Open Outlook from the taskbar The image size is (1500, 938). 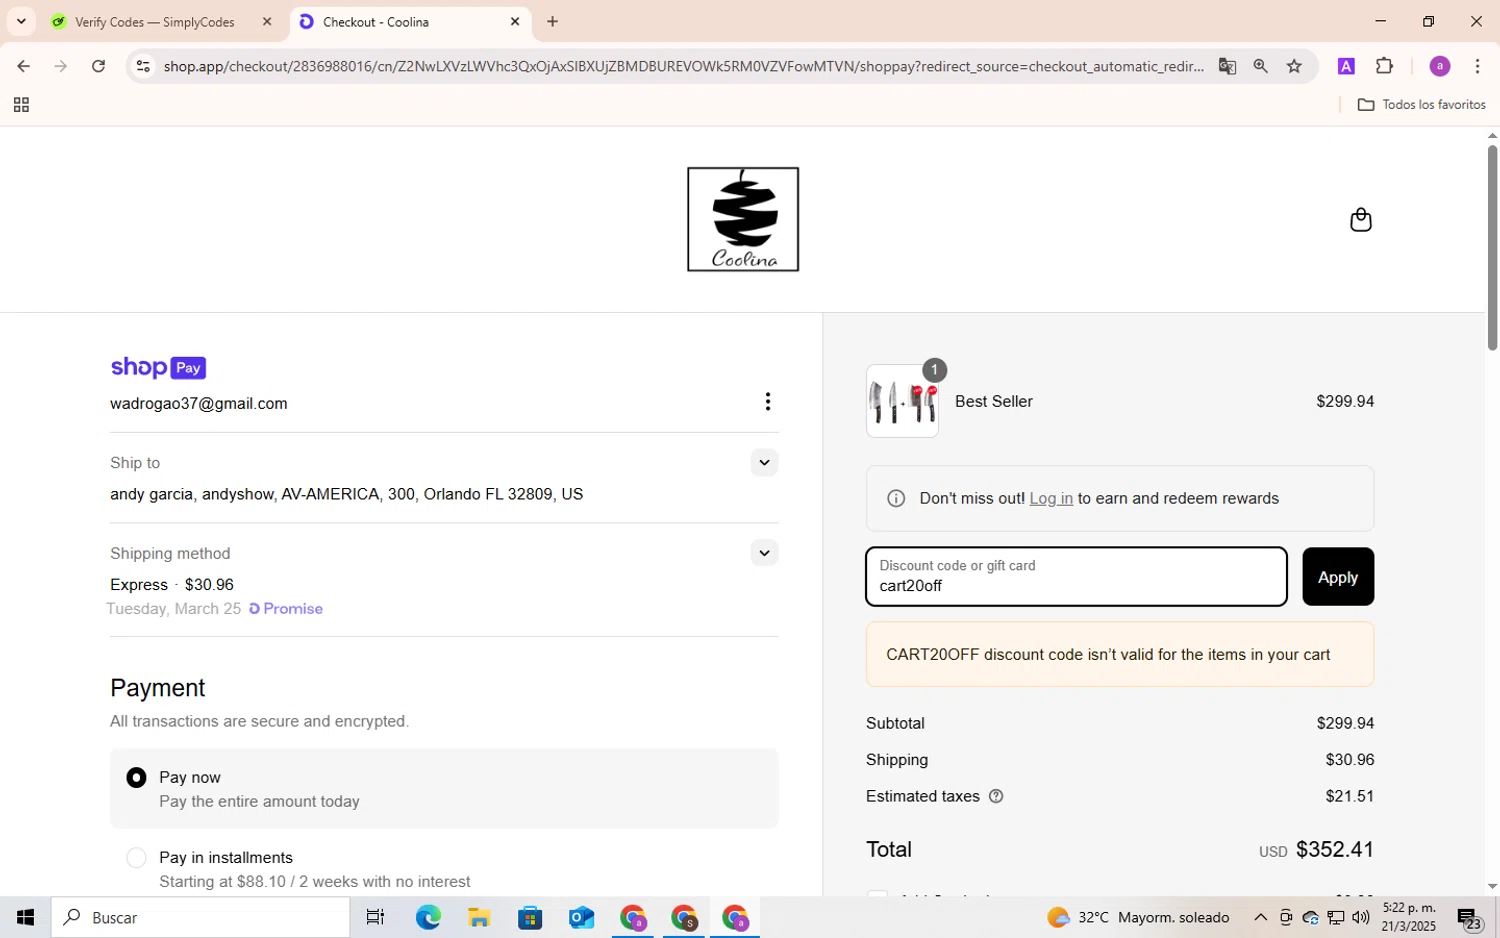click(581, 917)
